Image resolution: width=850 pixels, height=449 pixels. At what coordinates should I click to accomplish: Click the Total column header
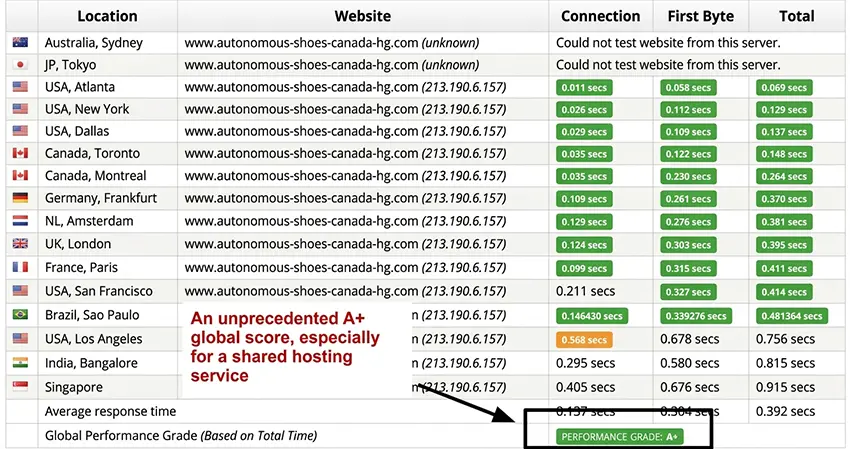pos(797,16)
